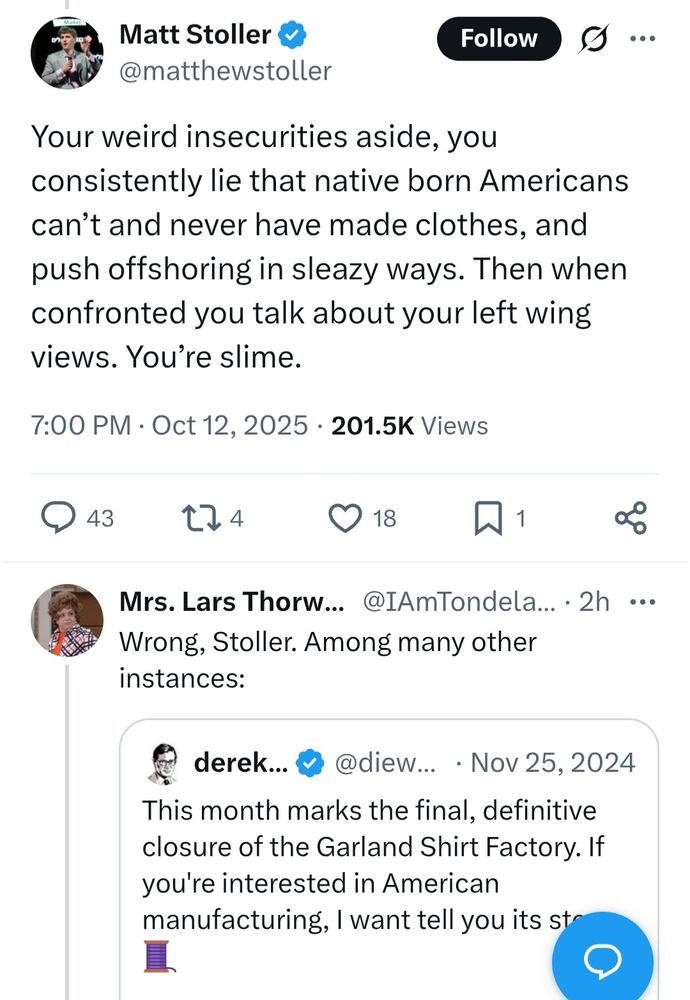The image size is (690, 1000).
Task: Click derek's verified badge in quoted tweet
Action: [311, 763]
